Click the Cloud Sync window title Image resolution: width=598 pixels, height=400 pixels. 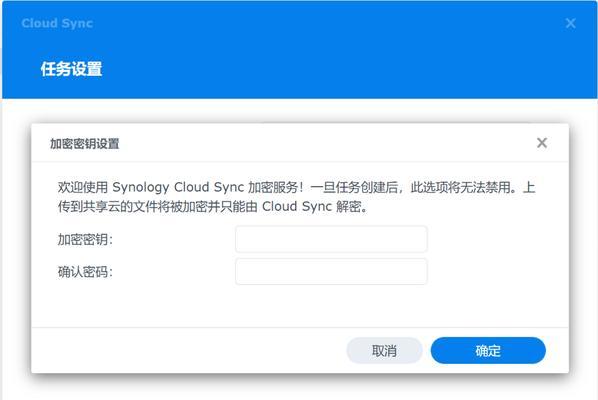pos(57,23)
